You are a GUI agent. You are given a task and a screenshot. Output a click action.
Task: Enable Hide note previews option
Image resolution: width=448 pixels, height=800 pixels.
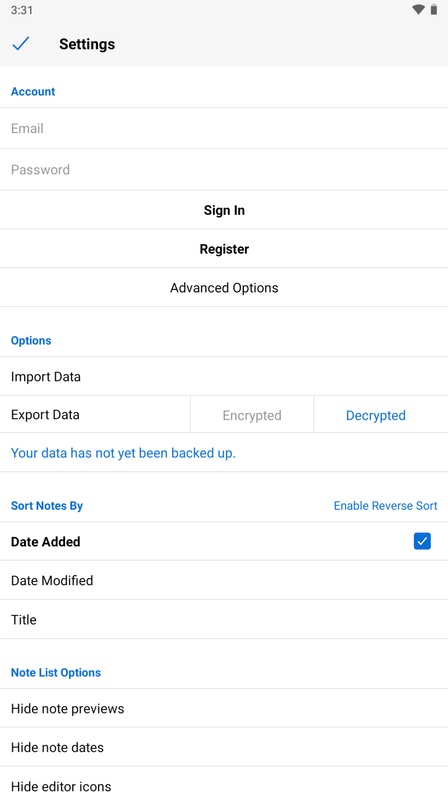(224, 708)
